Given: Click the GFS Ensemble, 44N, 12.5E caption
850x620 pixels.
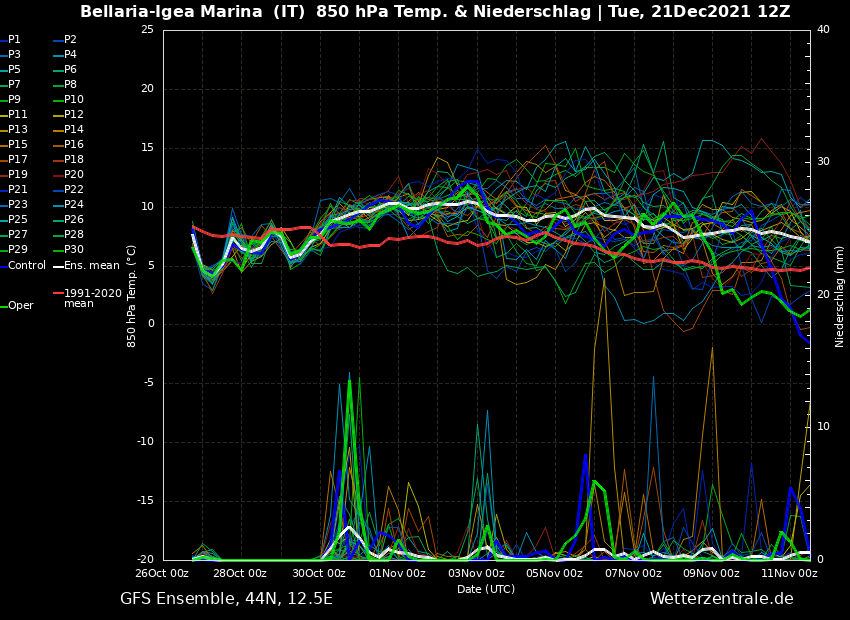Looking at the screenshot, I should [226, 599].
